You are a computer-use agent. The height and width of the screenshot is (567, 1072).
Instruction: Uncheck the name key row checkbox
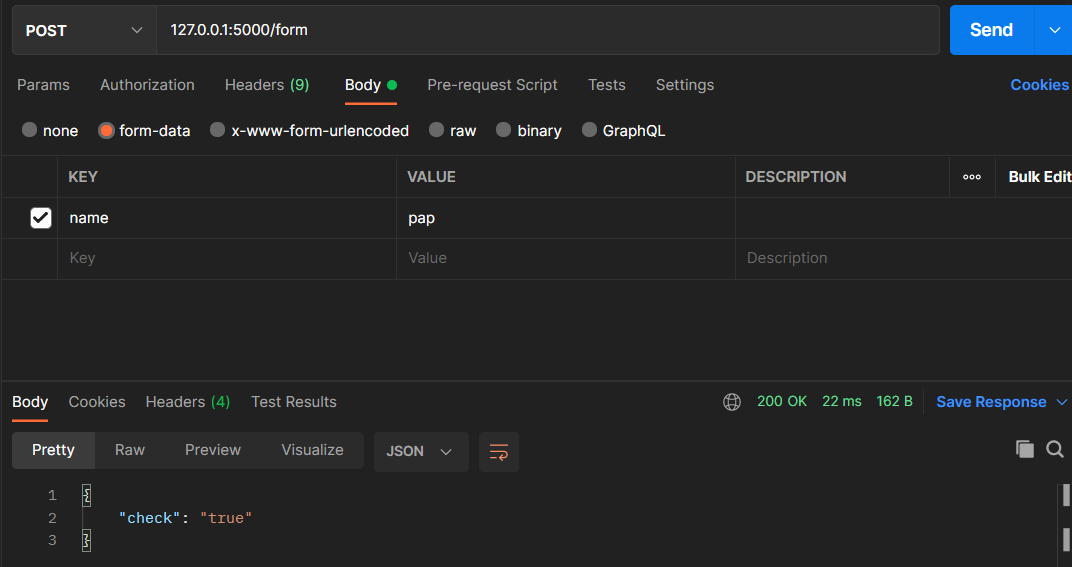(41, 218)
